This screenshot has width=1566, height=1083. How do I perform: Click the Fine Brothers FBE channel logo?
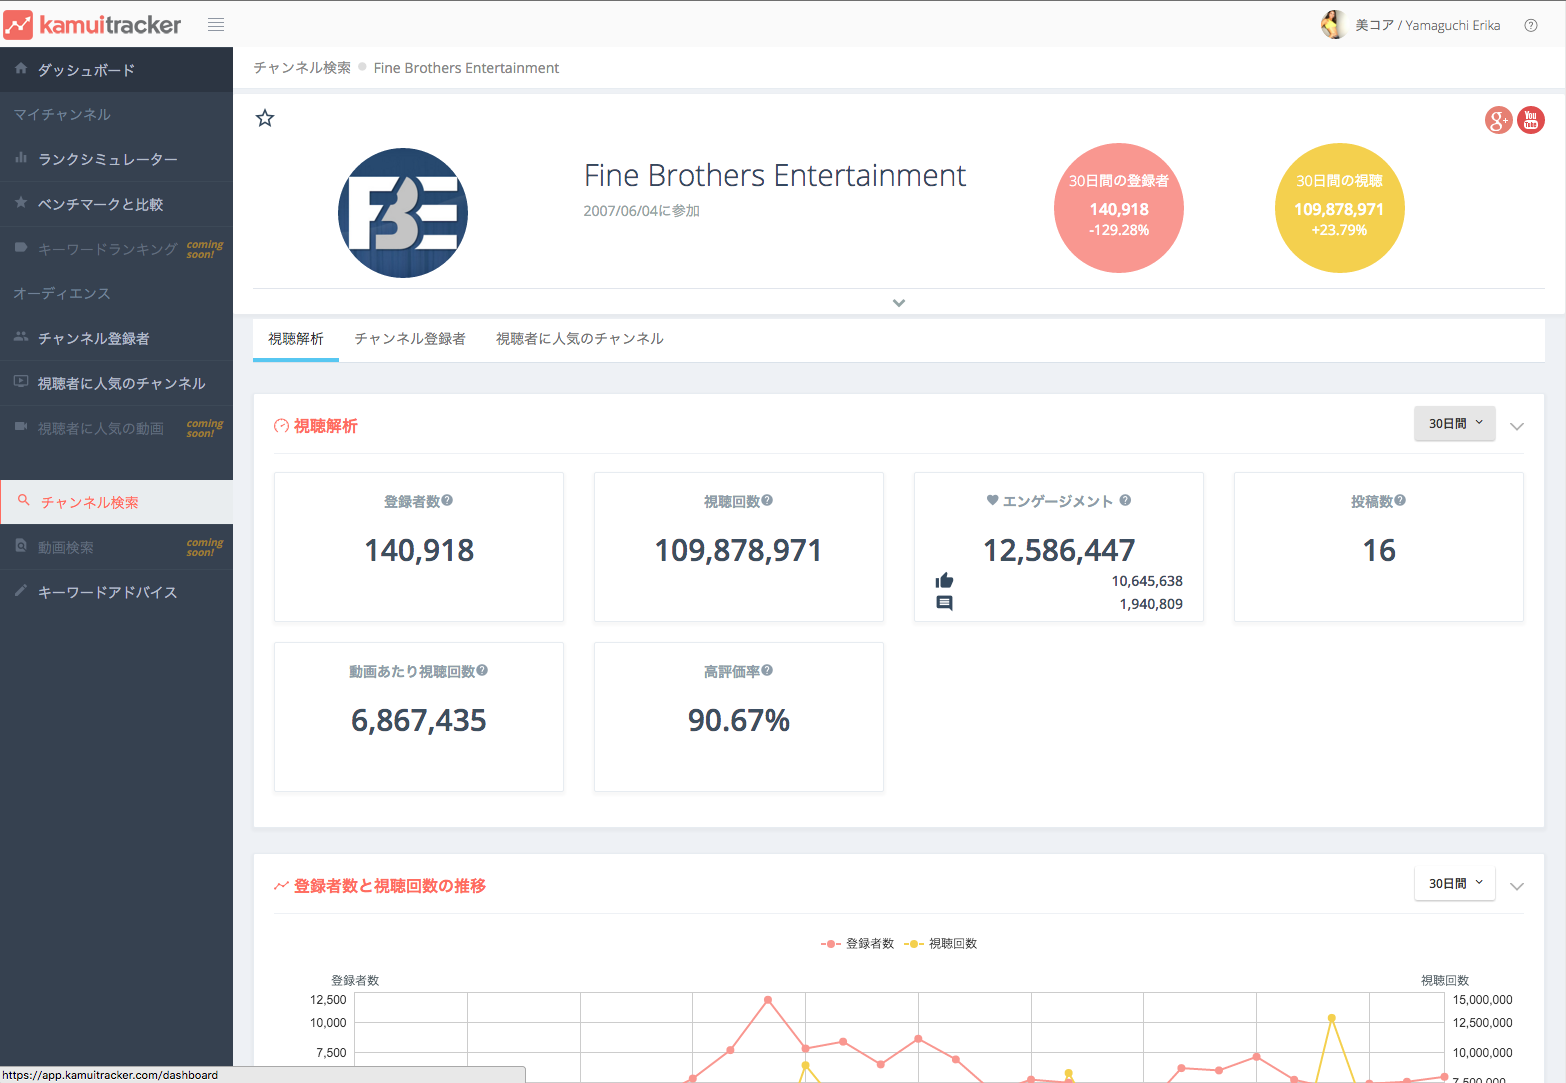tap(403, 213)
